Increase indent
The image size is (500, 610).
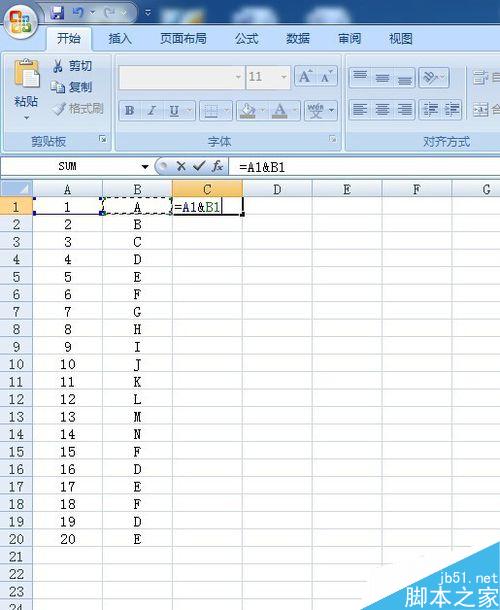point(451,110)
